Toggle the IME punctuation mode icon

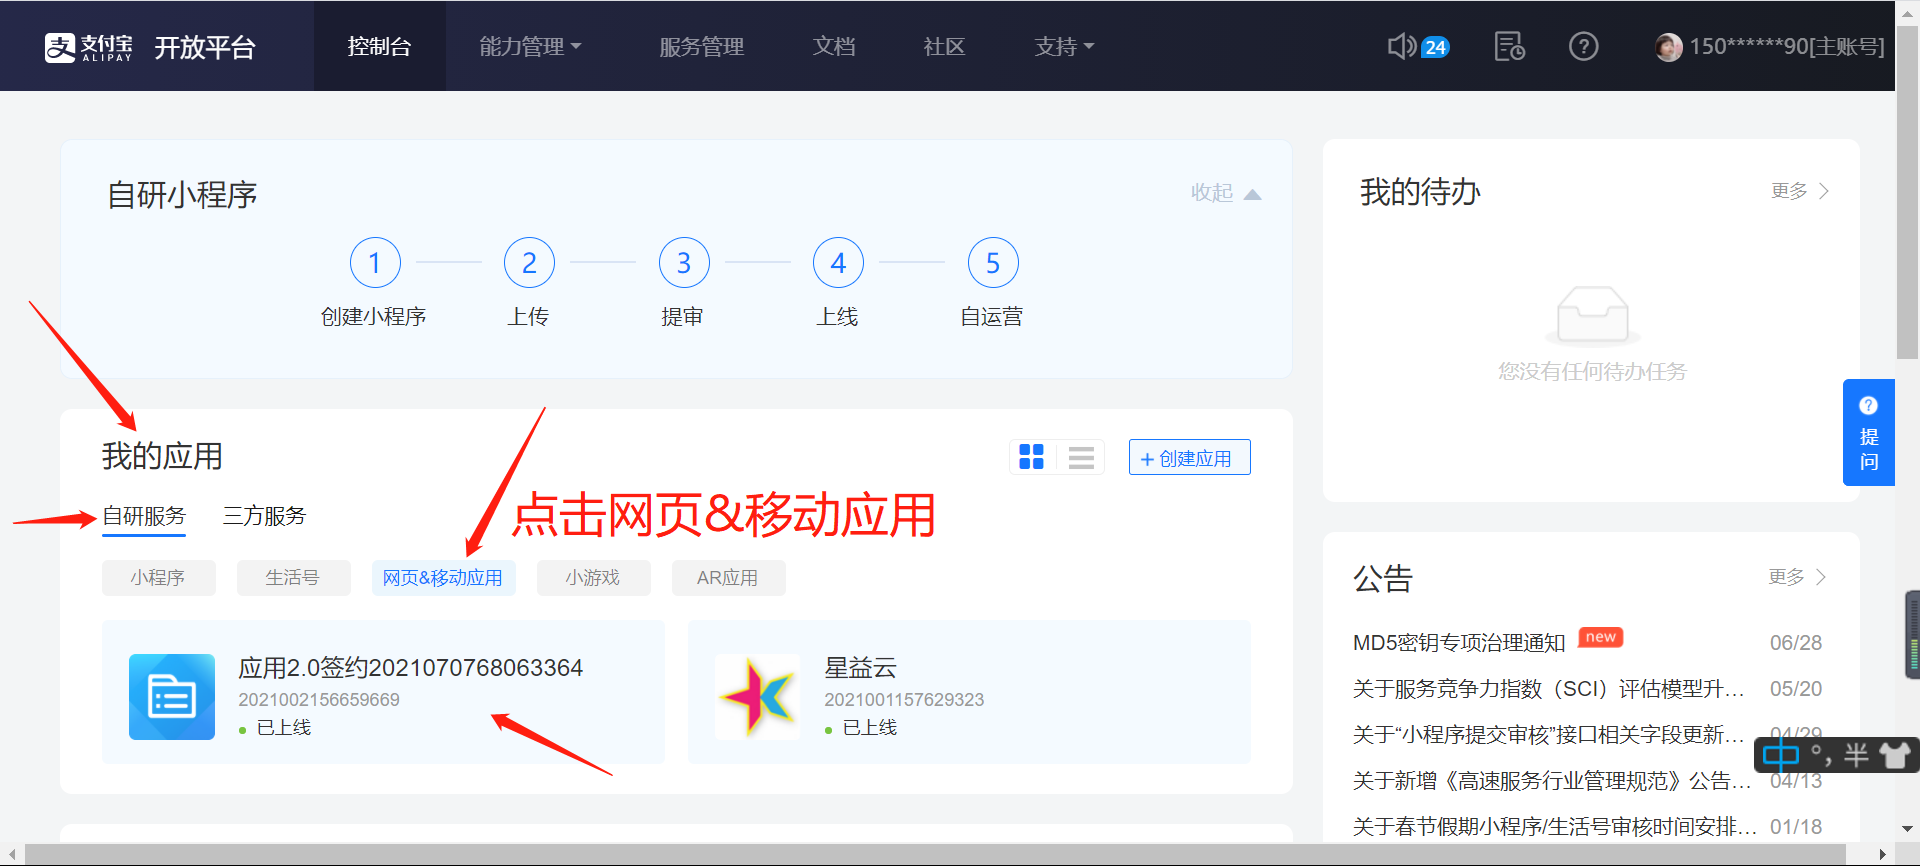pos(1821,755)
